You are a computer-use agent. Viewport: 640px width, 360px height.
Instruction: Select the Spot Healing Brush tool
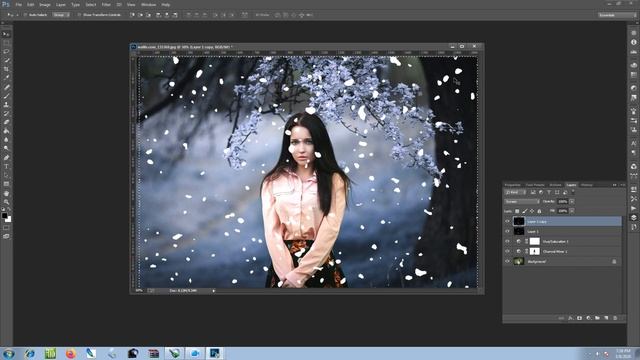pyautogui.click(x=6, y=87)
